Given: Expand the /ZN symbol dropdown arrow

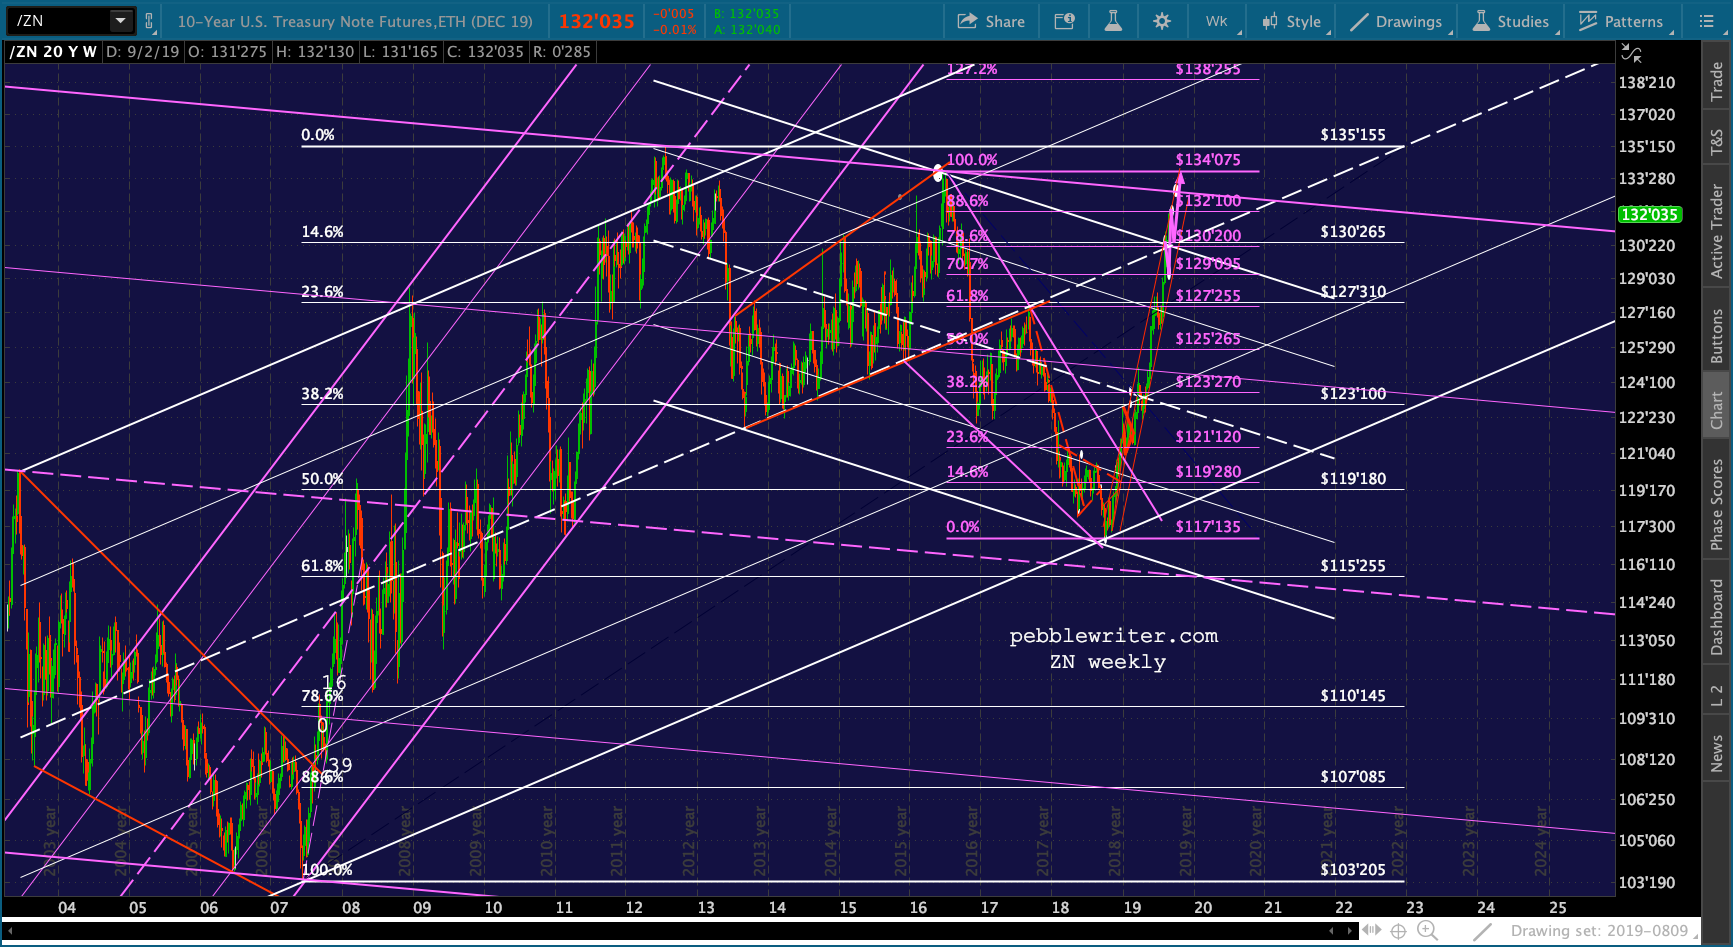Looking at the screenshot, I should point(120,20).
